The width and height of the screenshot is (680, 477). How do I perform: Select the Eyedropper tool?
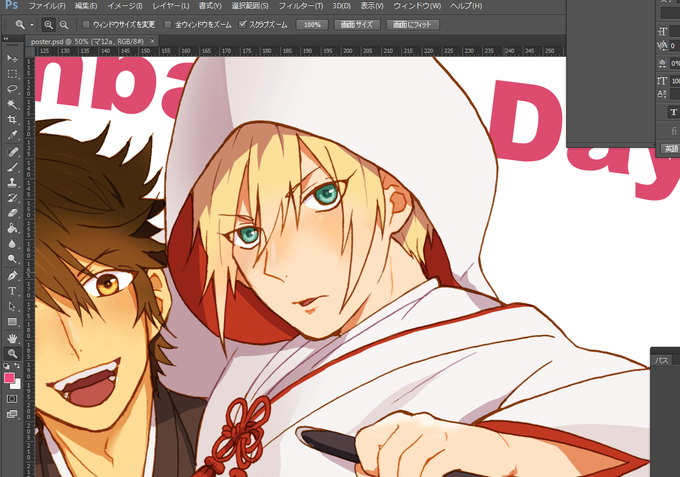(12, 135)
